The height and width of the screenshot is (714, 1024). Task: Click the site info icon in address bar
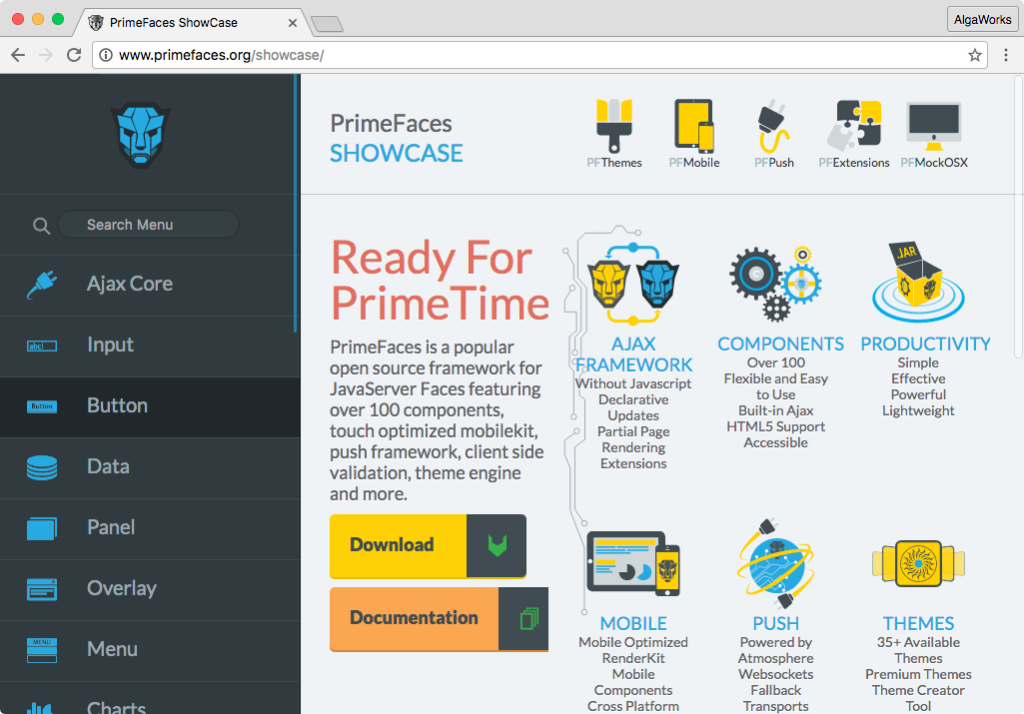click(x=105, y=55)
